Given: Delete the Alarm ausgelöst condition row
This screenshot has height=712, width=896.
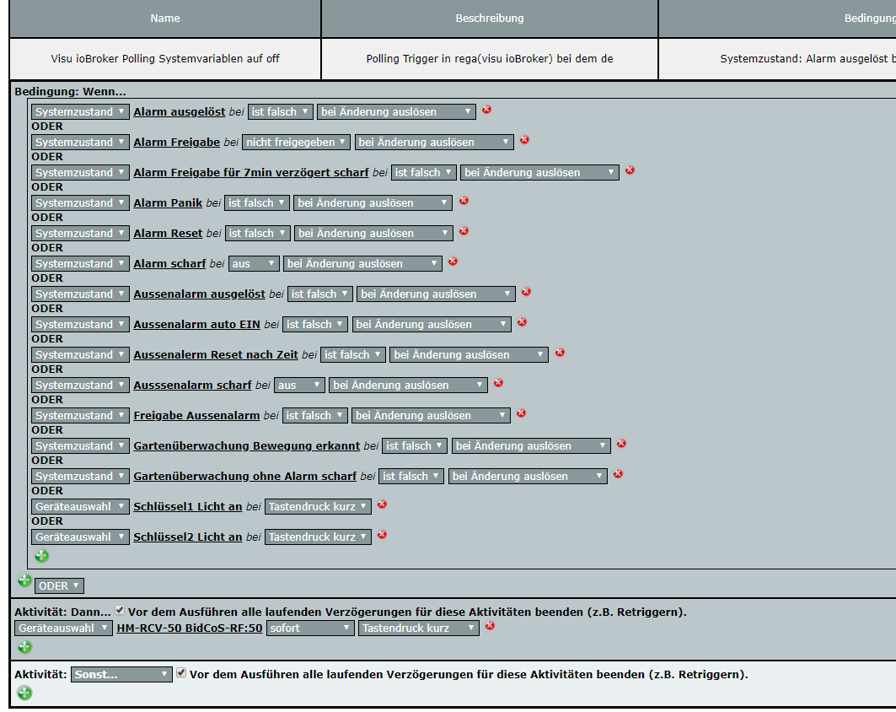Looking at the screenshot, I should click(487, 110).
